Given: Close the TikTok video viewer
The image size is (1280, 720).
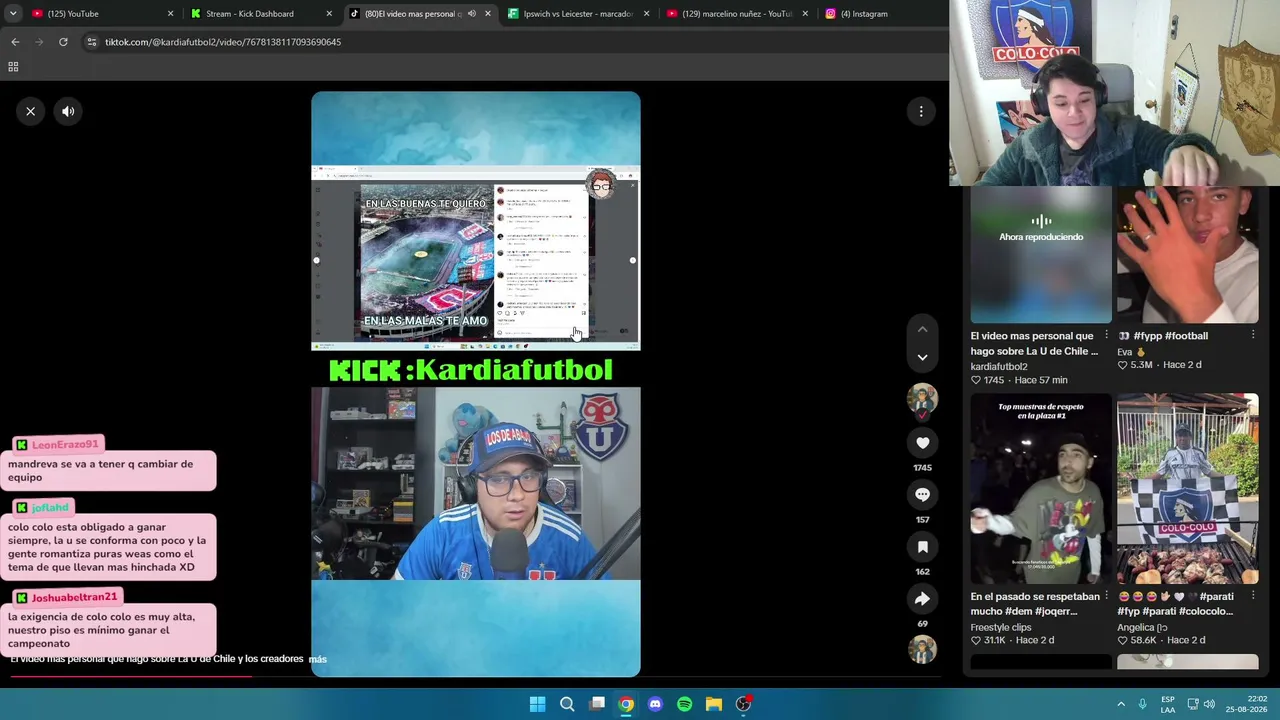Looking at the screenshot, I should (30, 111).
